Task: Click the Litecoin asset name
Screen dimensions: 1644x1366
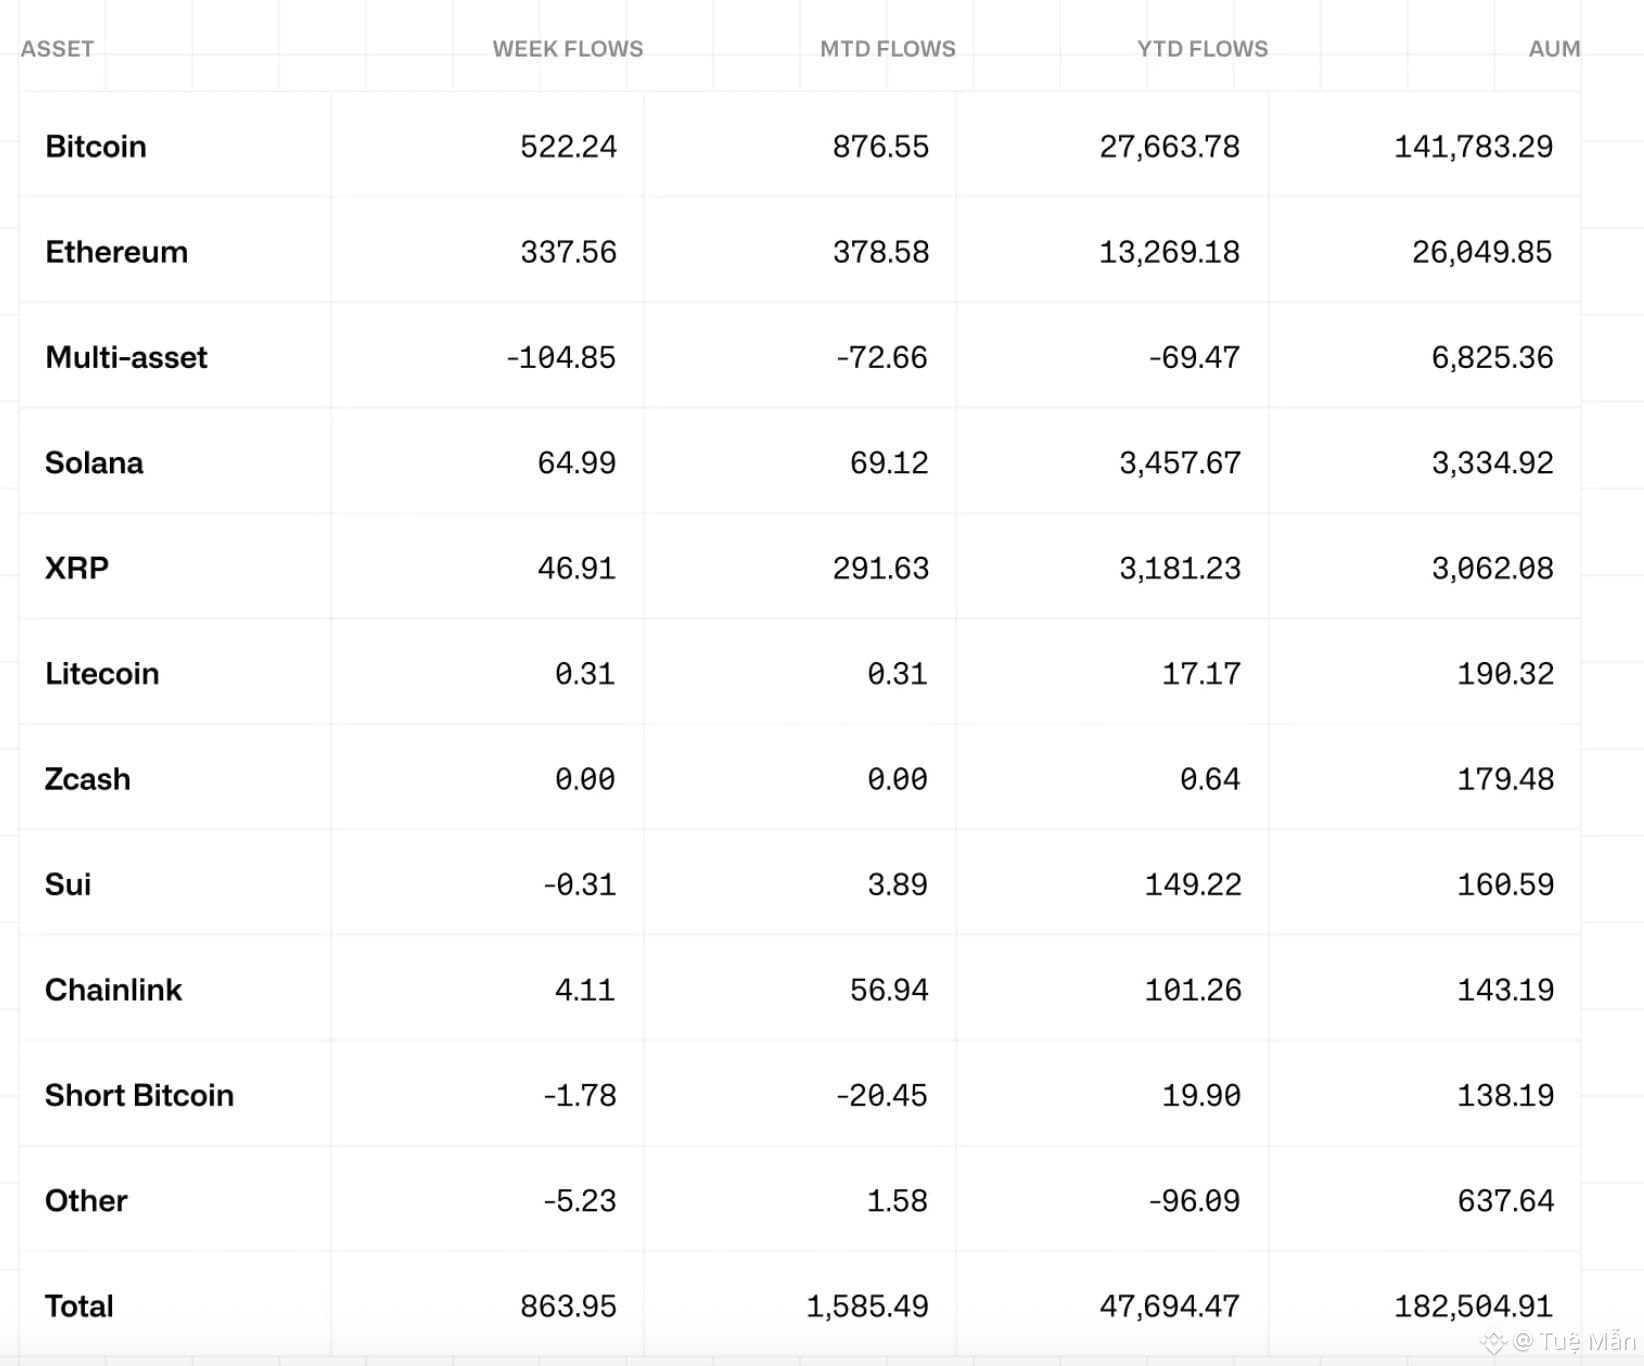Action: click(102, 674)
